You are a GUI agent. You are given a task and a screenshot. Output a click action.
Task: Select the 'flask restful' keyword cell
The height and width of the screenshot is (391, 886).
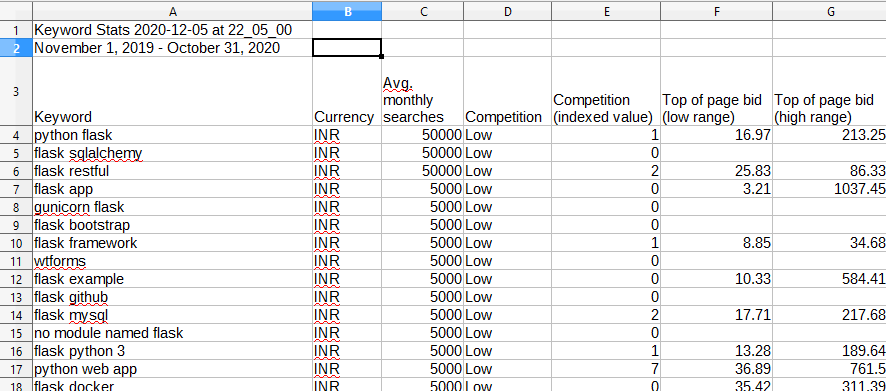point(172,171)
